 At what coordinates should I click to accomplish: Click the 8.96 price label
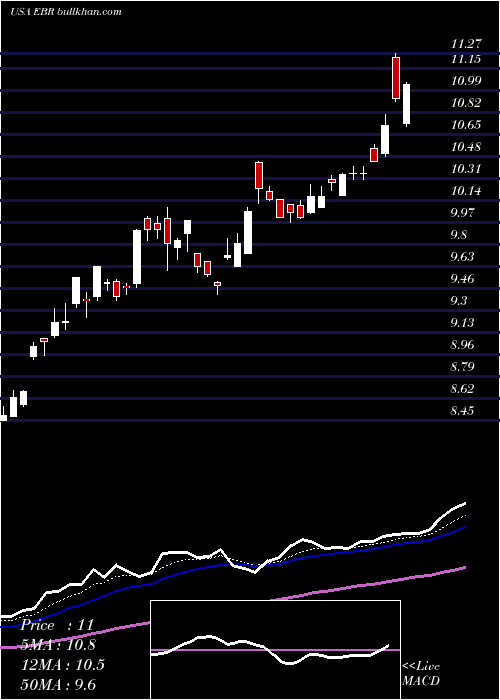462,345
